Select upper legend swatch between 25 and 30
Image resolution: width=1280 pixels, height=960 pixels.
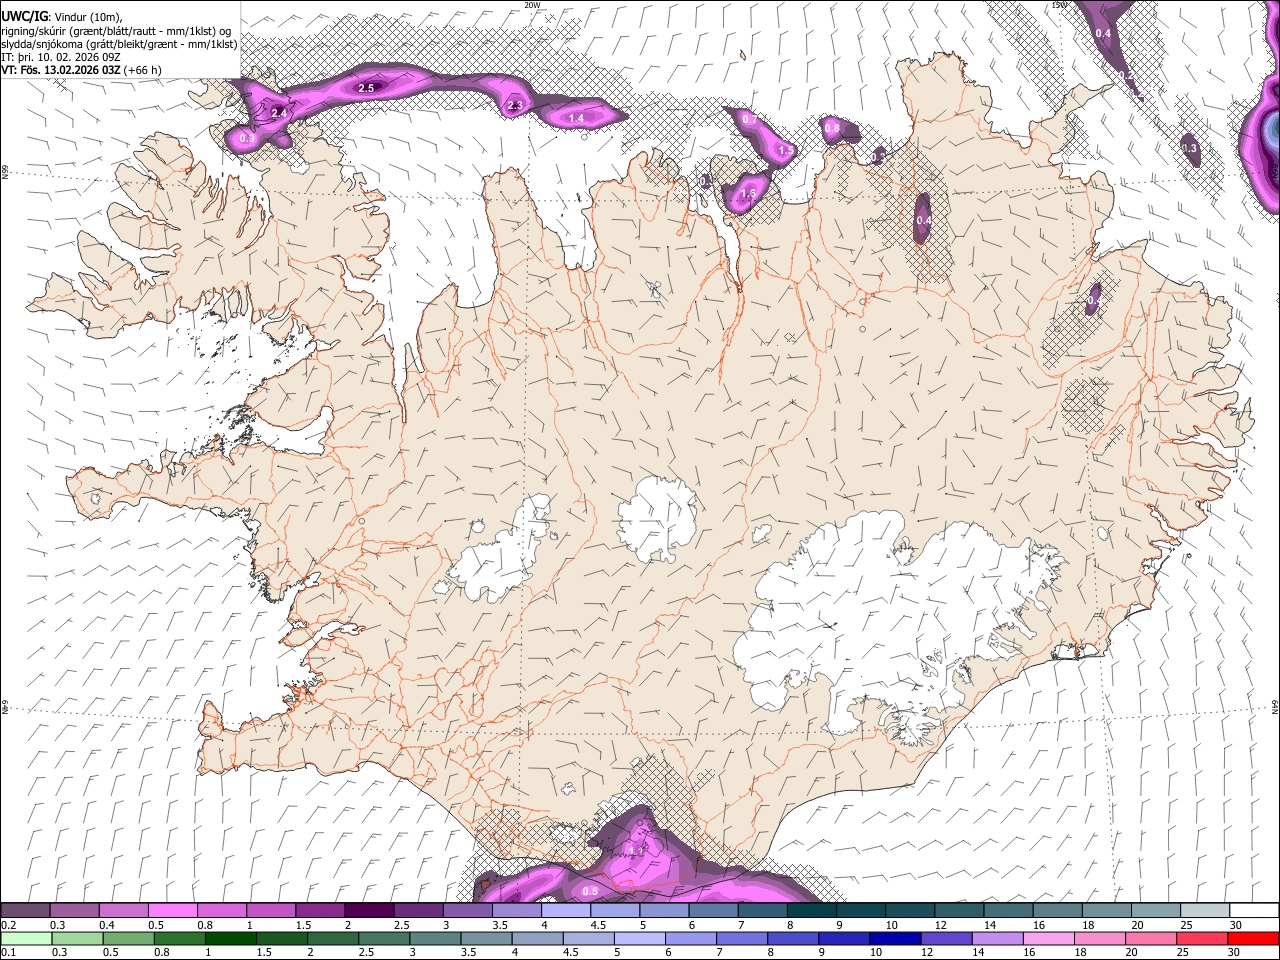click(1204, 911)
